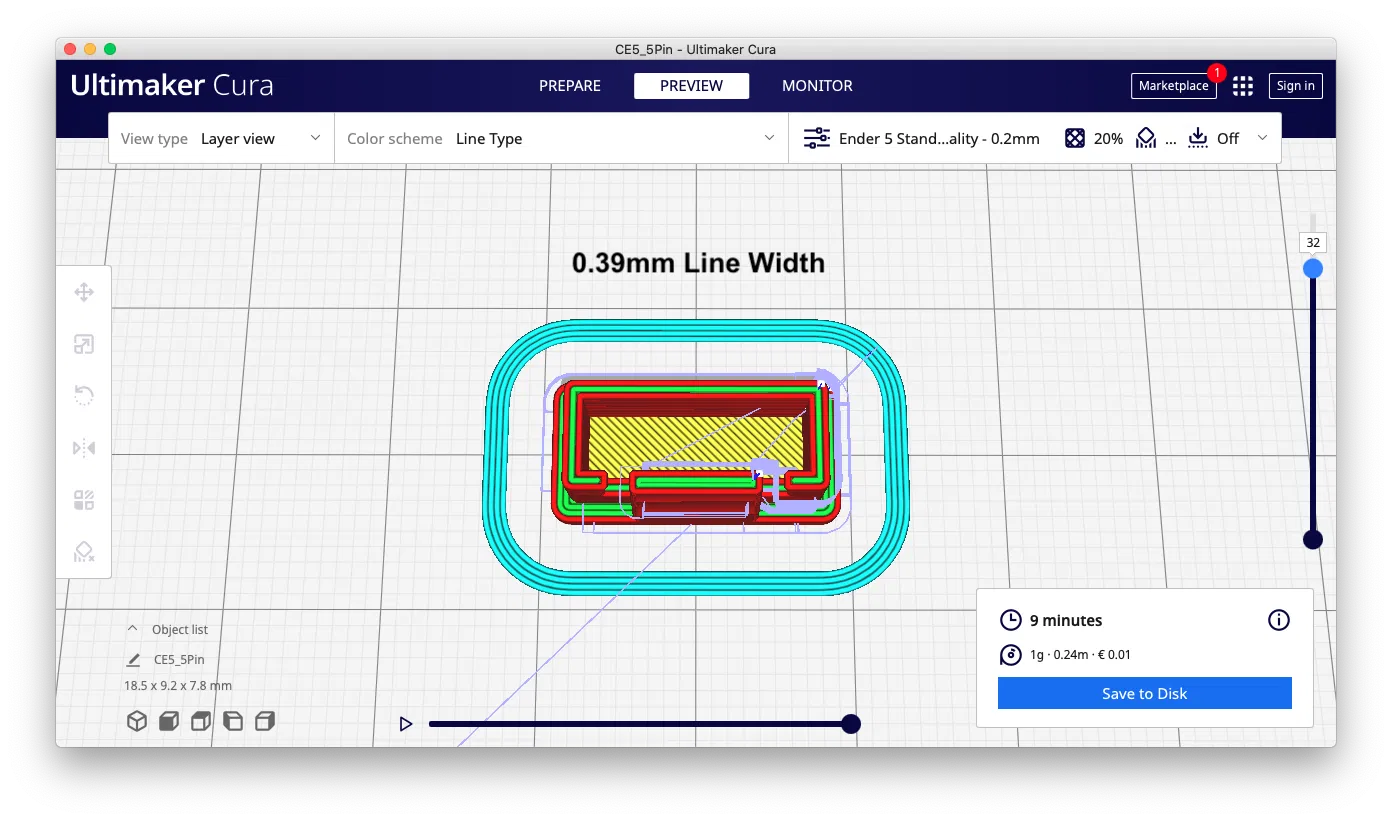
Task: Select the Mirror tool icon
Action: click(x=84, y=448)
